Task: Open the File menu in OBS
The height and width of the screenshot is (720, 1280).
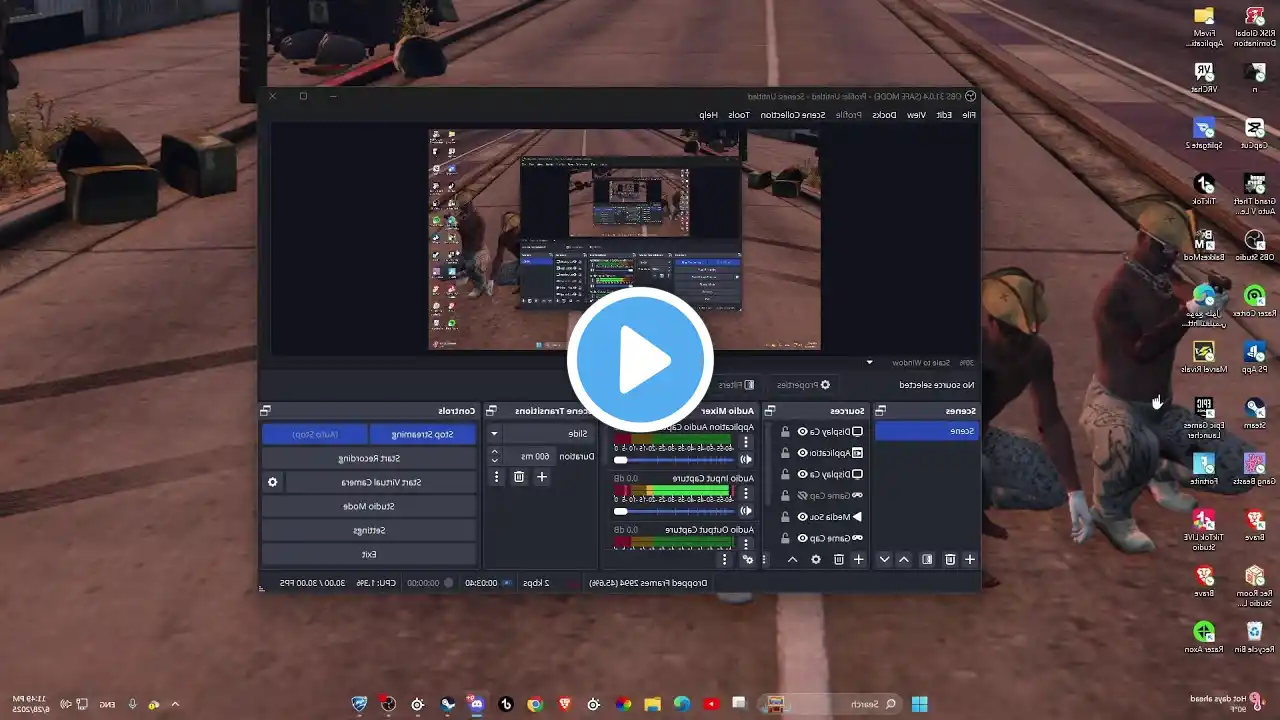Action: (x=969, y=115)
